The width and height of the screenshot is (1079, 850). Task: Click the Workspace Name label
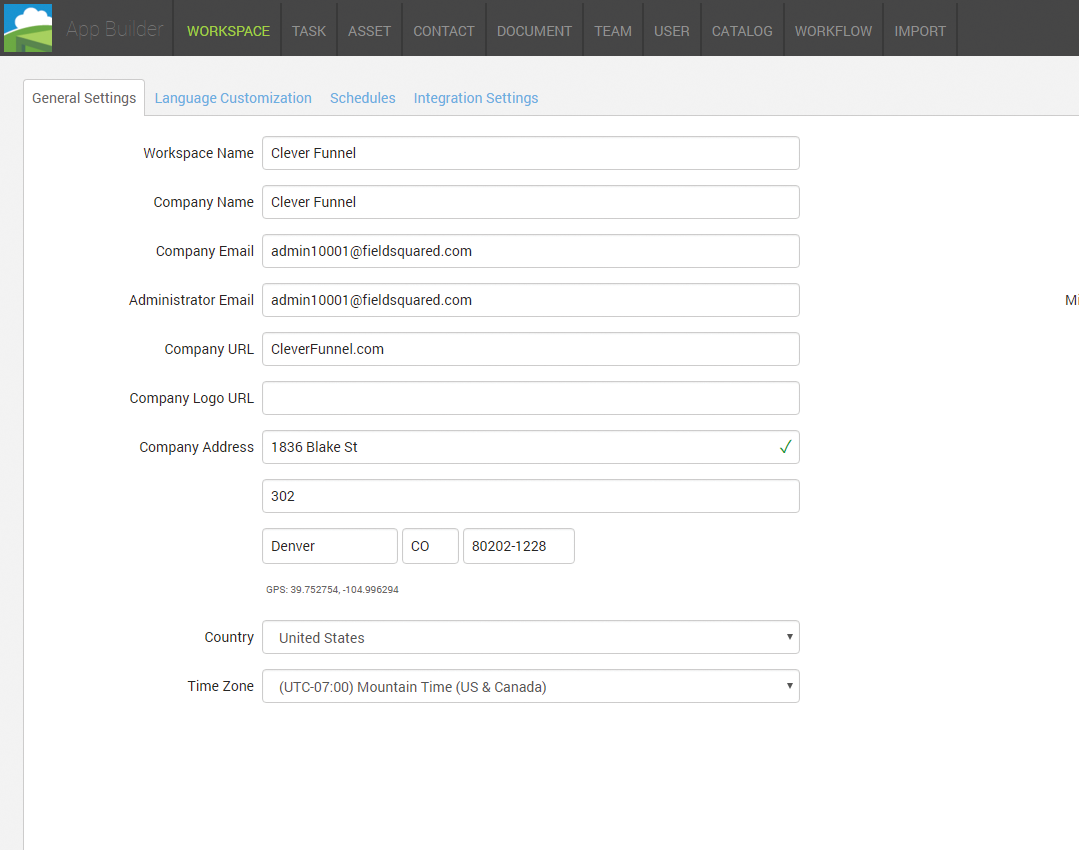tap(198, 153)
